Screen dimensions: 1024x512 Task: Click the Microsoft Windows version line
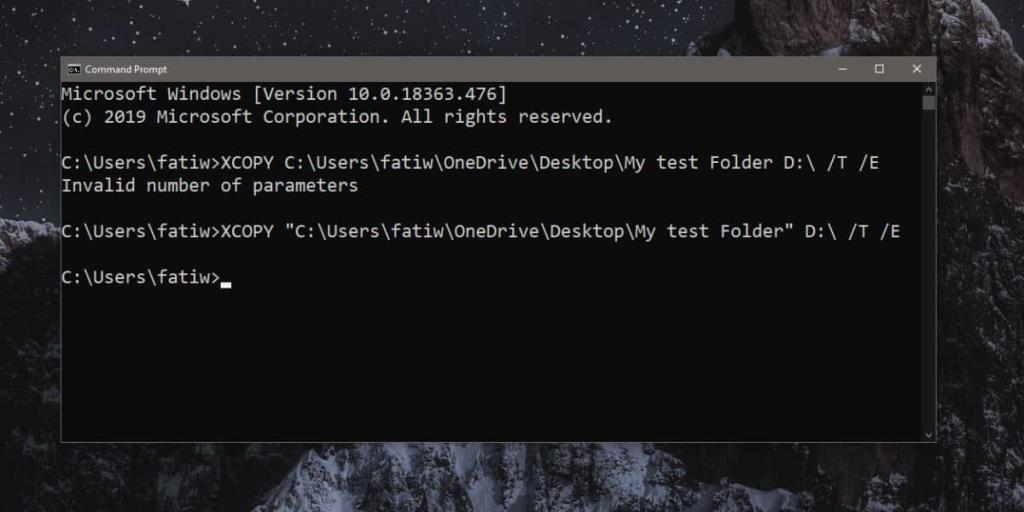coord(284,94)
